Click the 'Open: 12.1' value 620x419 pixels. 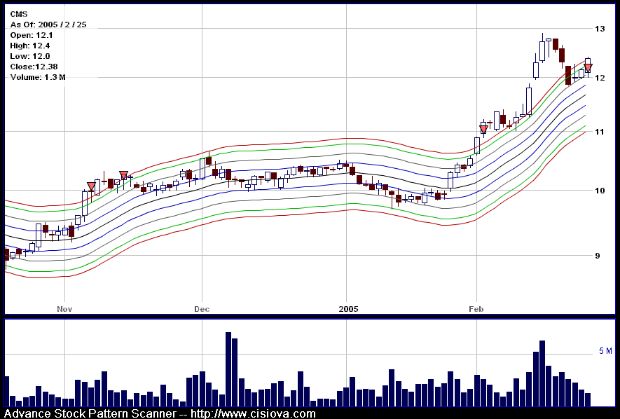32,35
